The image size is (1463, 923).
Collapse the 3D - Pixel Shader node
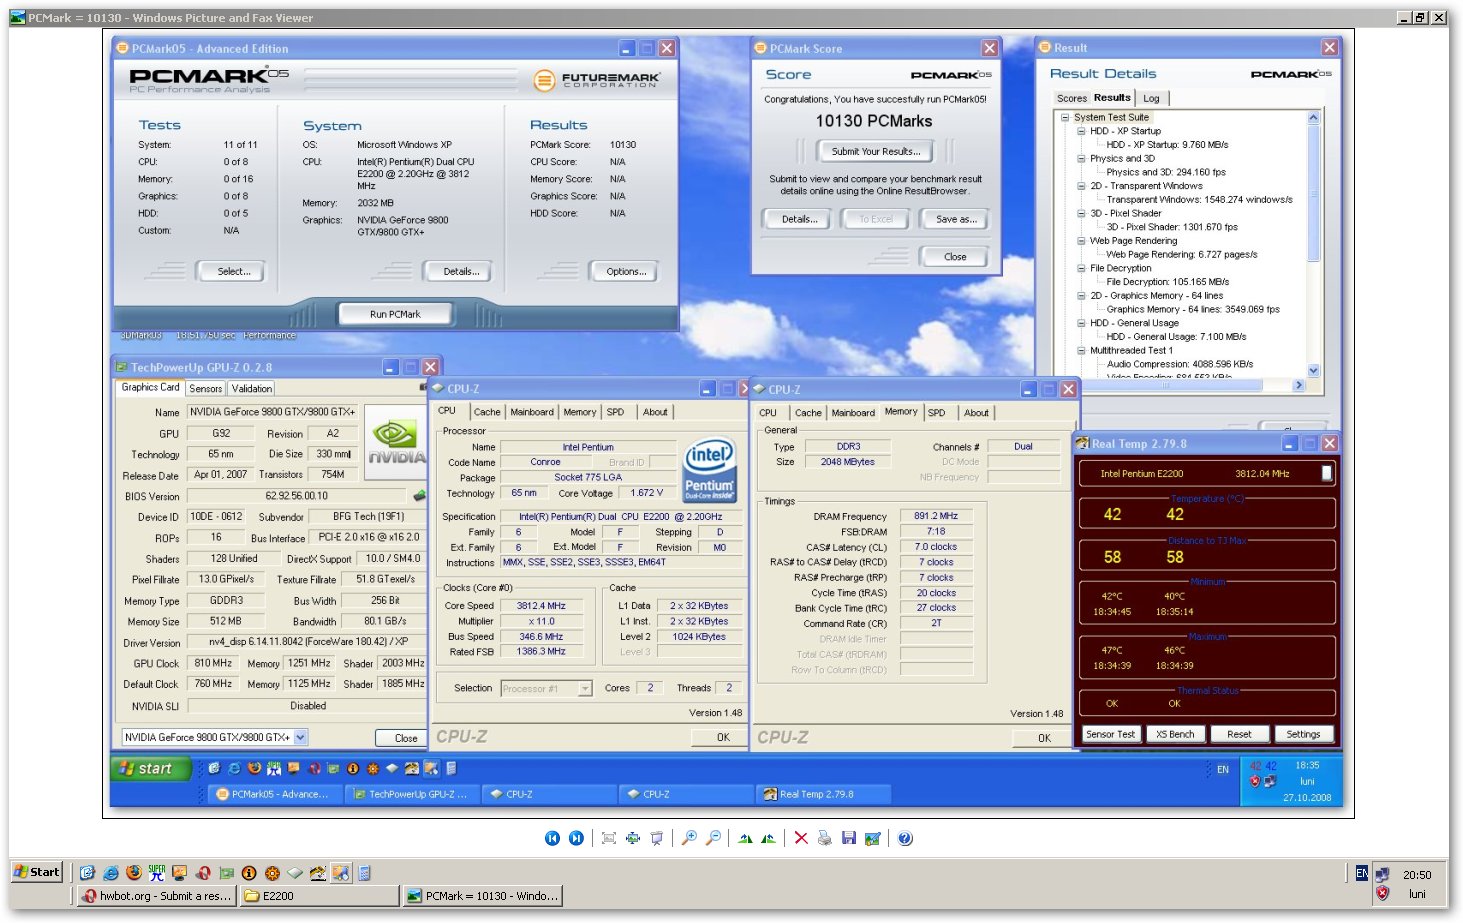click(x=1081, y=213)
